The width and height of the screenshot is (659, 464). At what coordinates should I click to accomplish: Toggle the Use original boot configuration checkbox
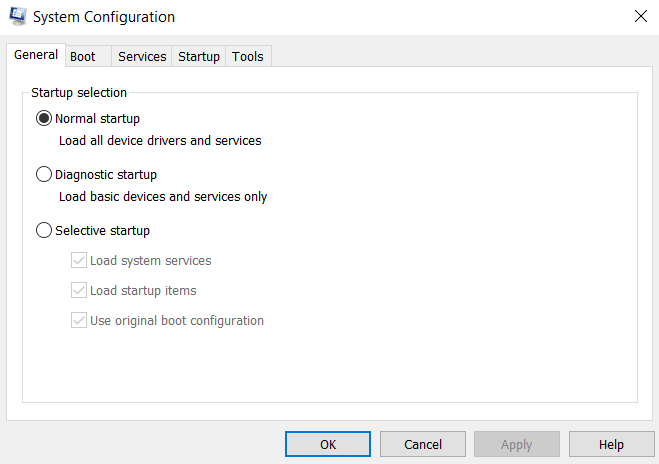pyautogui.click(x=79, y=321)
